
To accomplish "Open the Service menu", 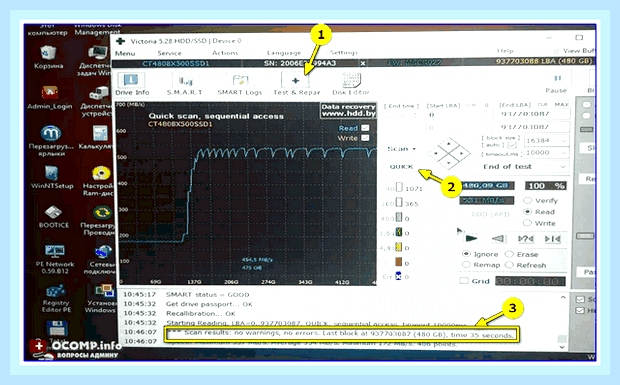I will coord(169,53).
